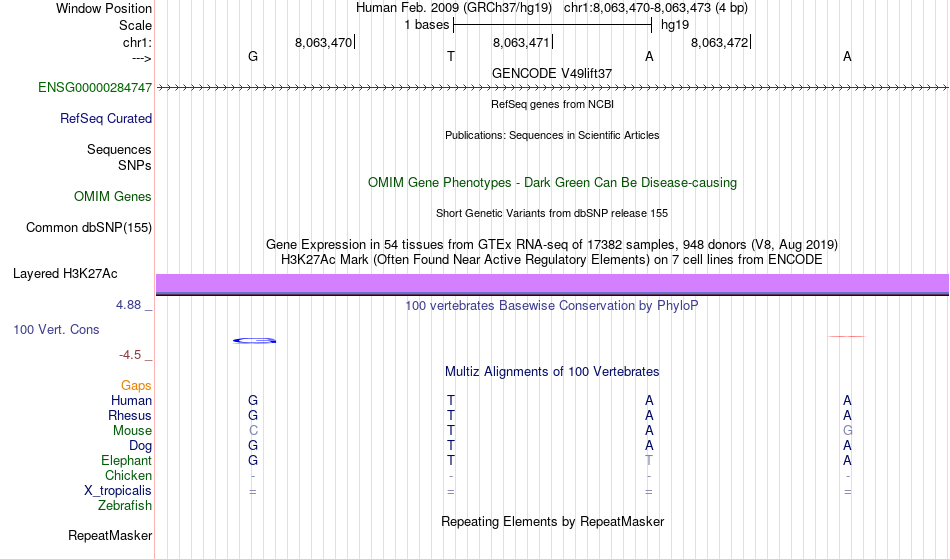The height and width of the screenshot is (559, 950).
Task: Click the chr1: ruler label
Action: (137, 42)
